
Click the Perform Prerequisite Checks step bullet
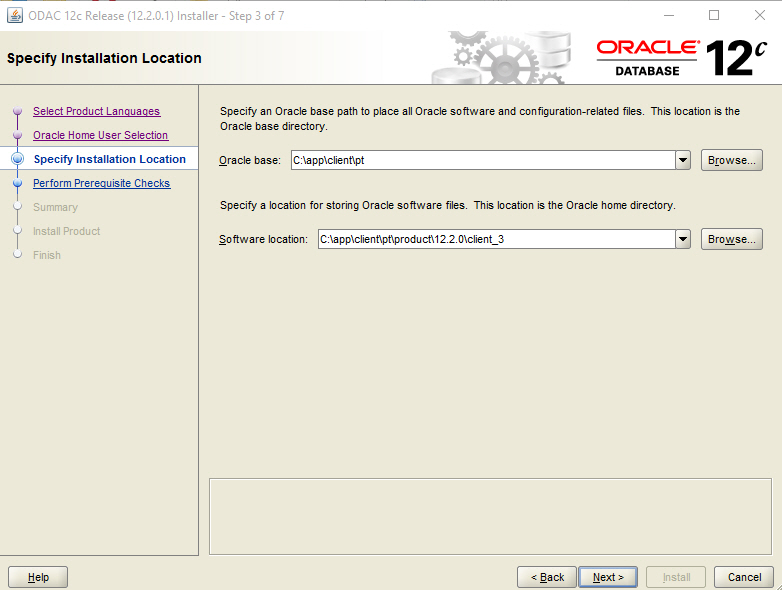coord(17,183)
